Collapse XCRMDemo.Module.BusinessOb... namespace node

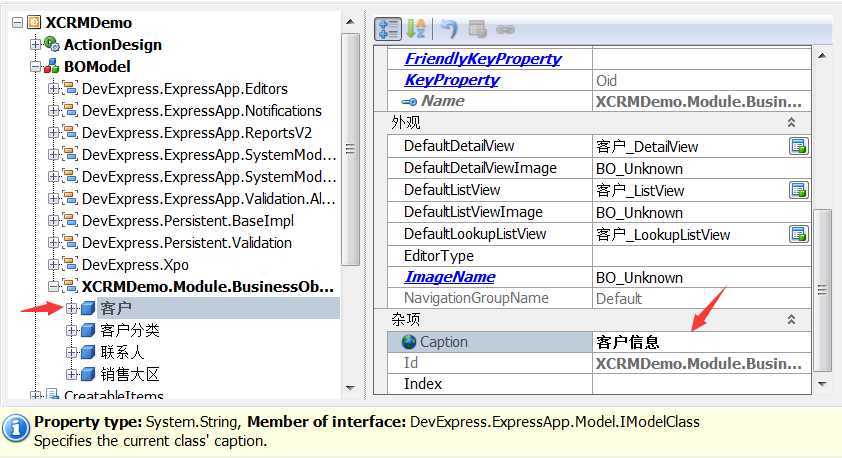(x=53, y=287)
